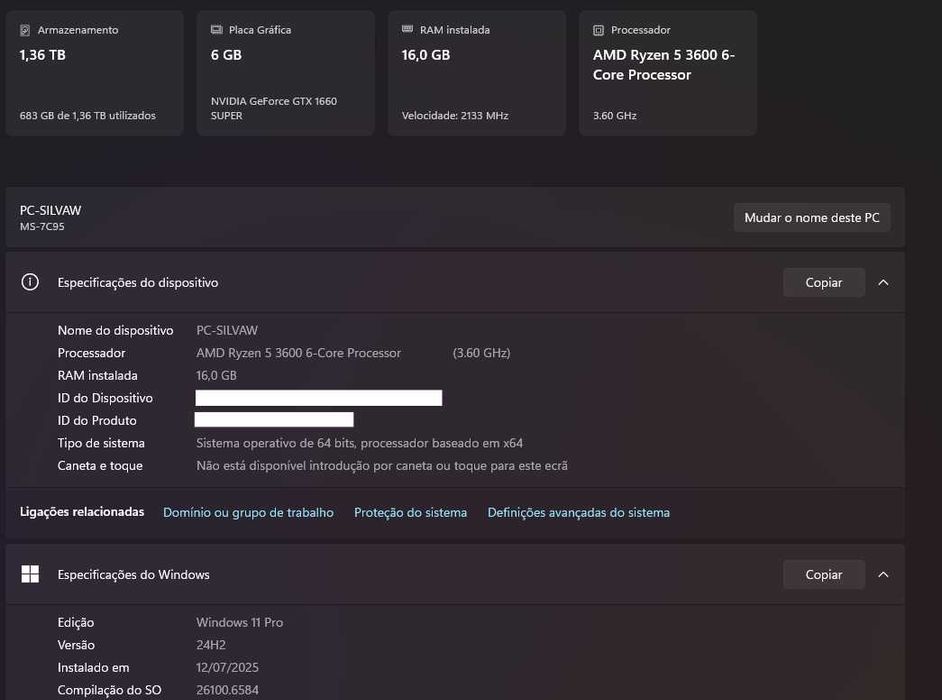Click the Especificações do Windows heading
This screenshot has width=942, height=700.
click(x=133, y=574)
